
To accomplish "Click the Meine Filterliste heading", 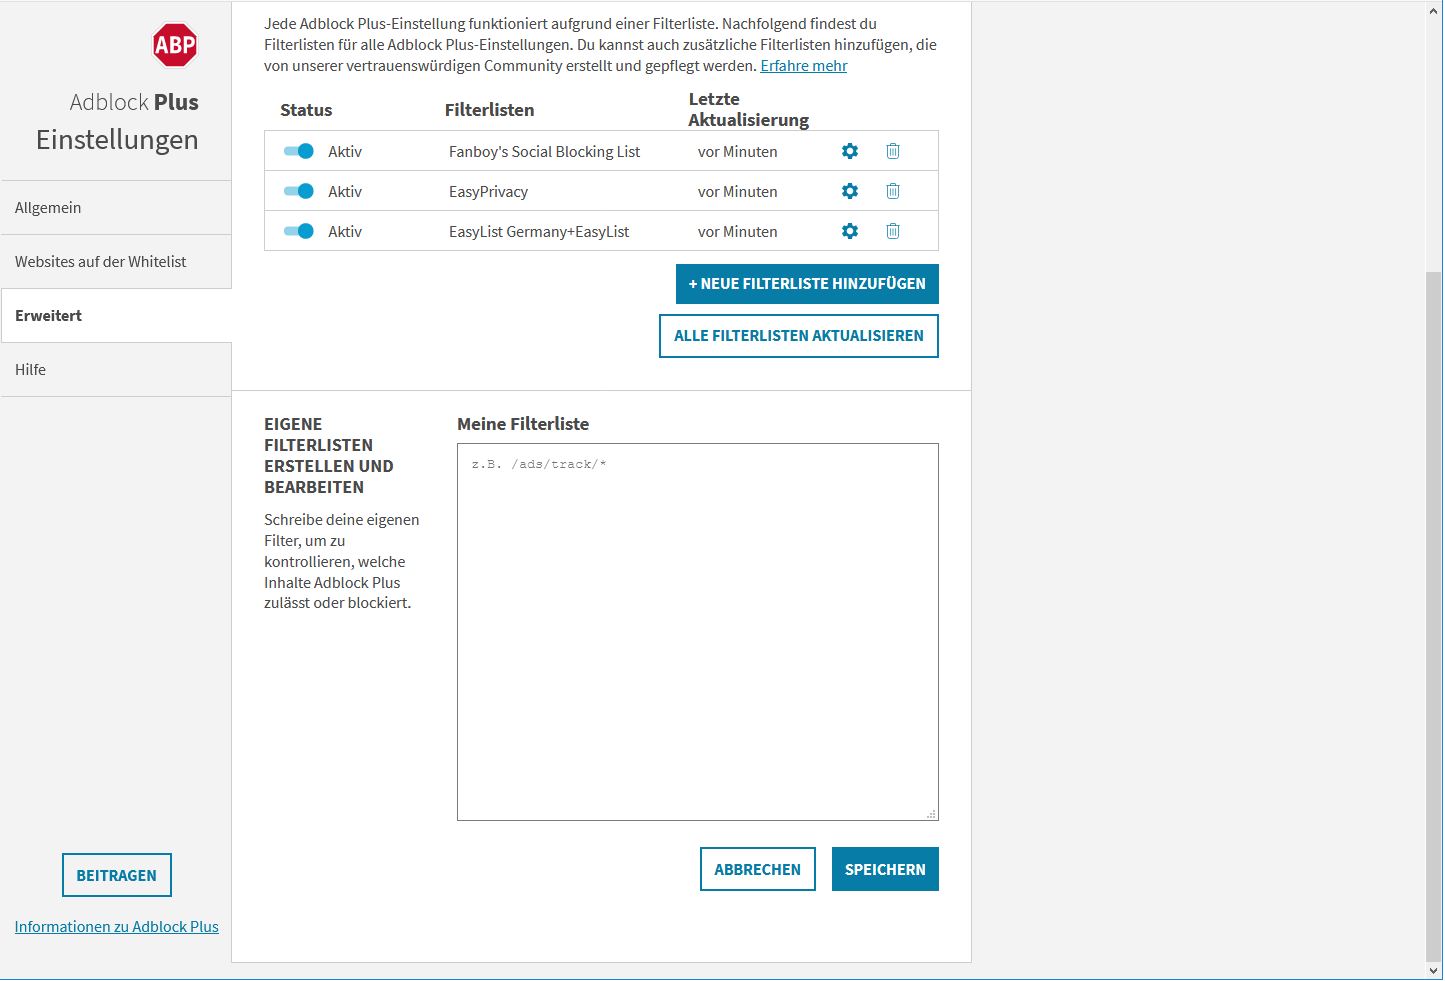I will click(x=523, y=424).
